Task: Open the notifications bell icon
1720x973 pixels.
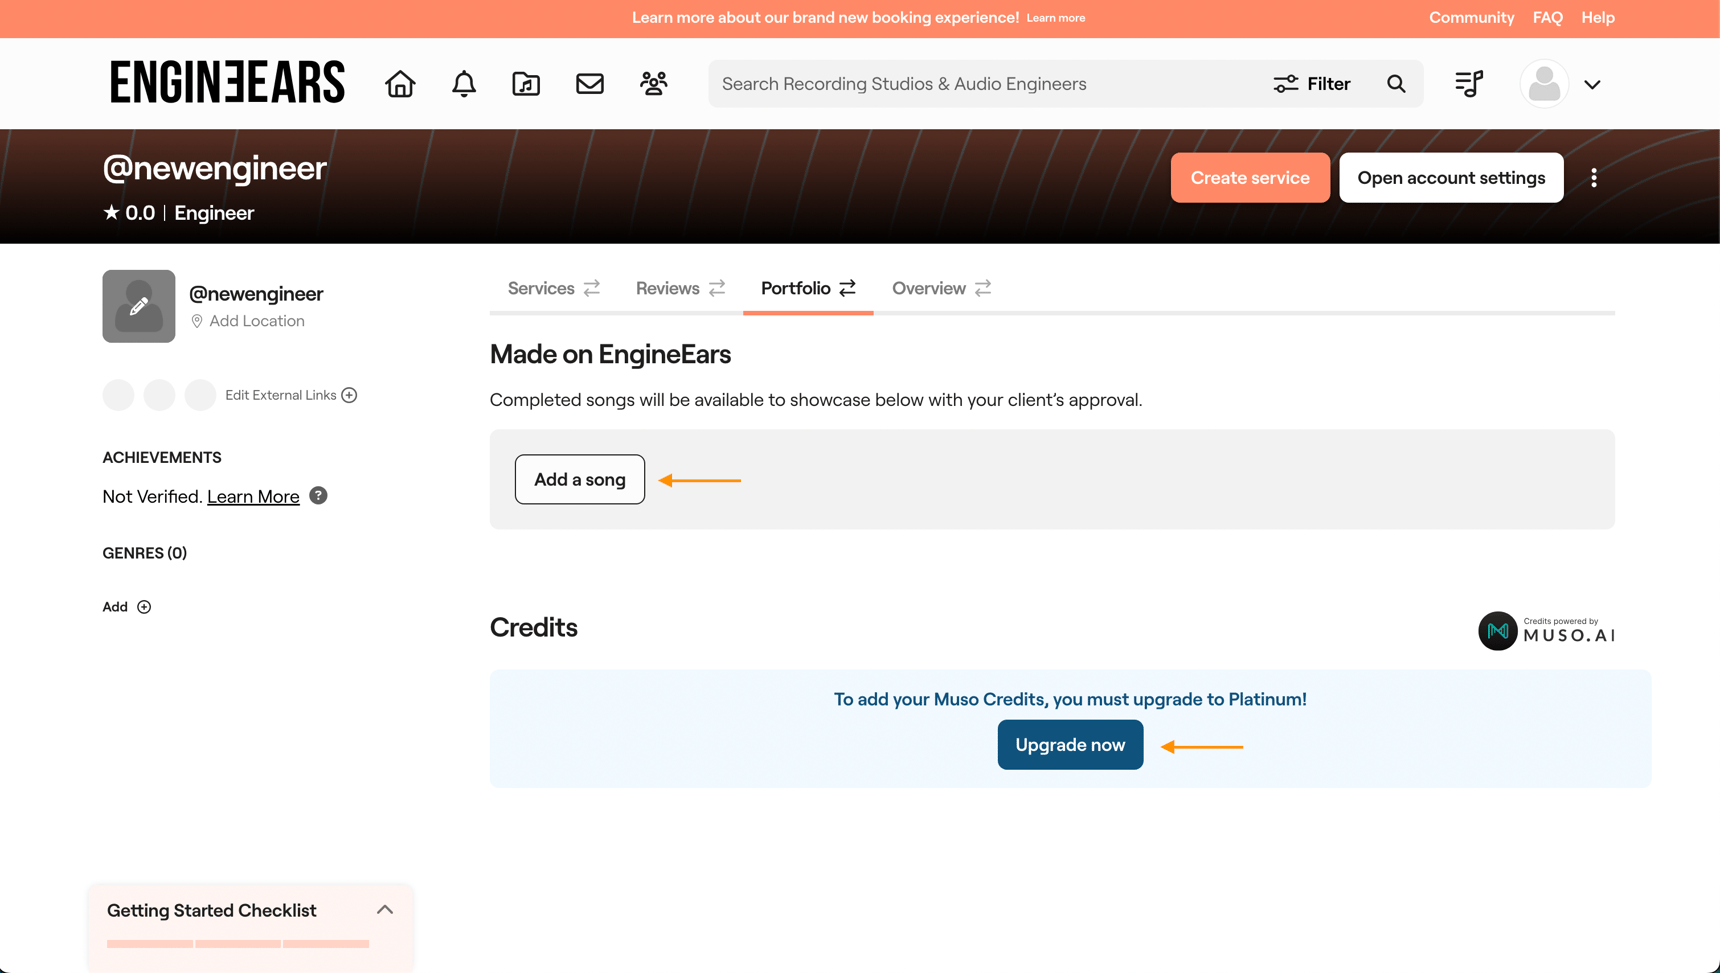Action: 463,84
